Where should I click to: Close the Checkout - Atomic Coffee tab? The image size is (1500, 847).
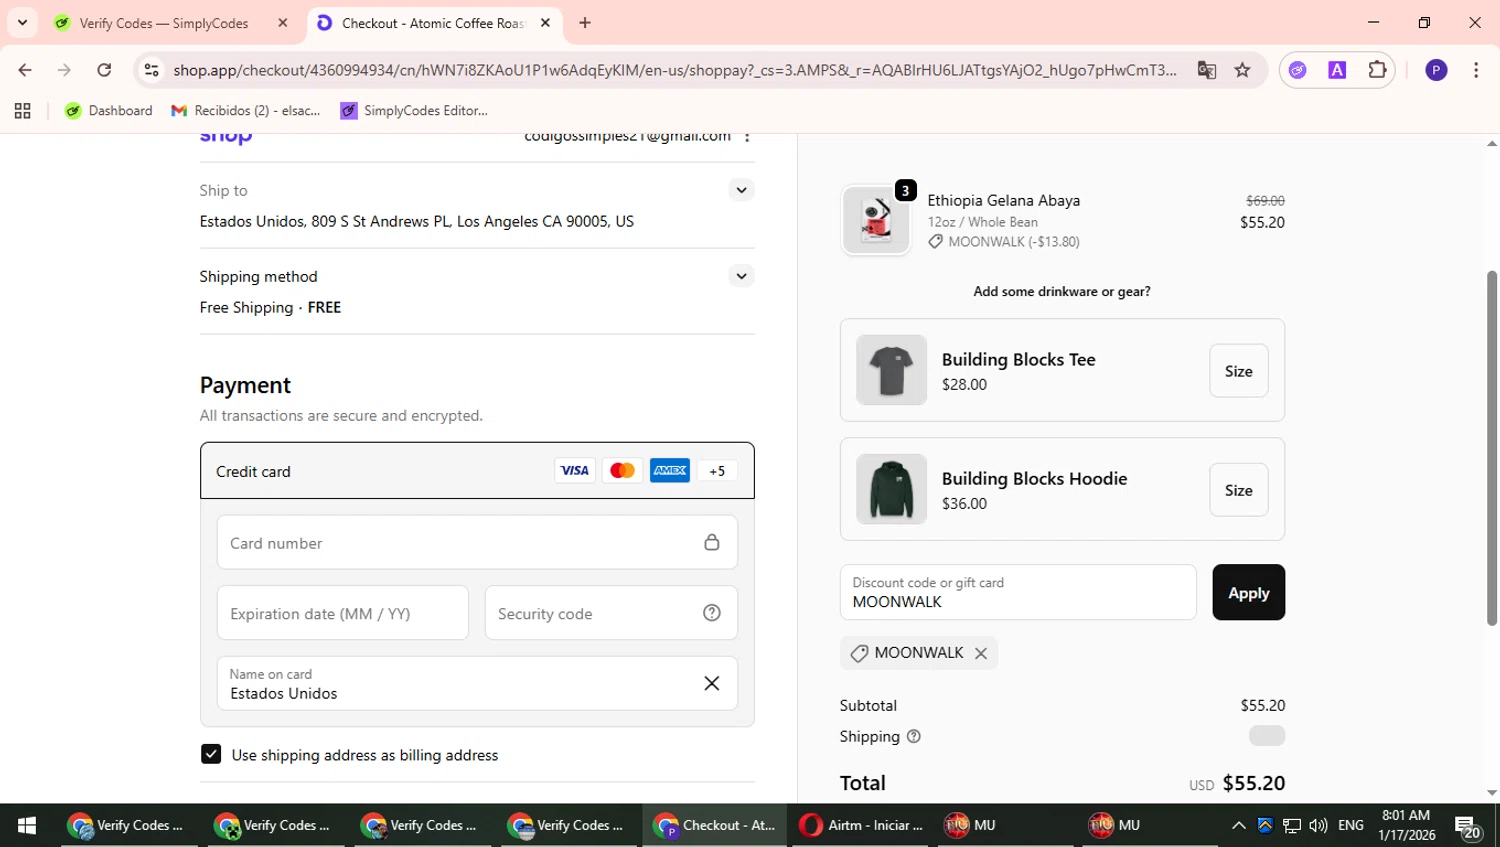point(545,23)
